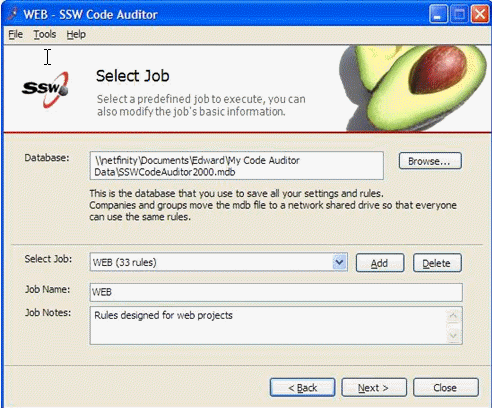The height and width of the screenshot is (408, 492).
Task: Click the Database path field
Action: tap(236, 166)
